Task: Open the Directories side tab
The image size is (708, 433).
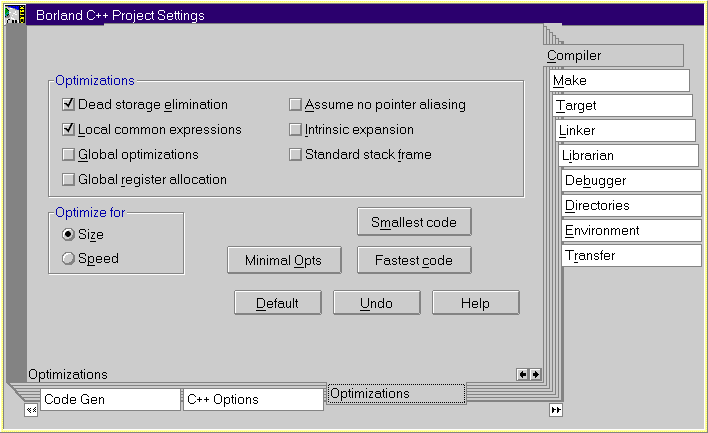Action: (632, 205)
